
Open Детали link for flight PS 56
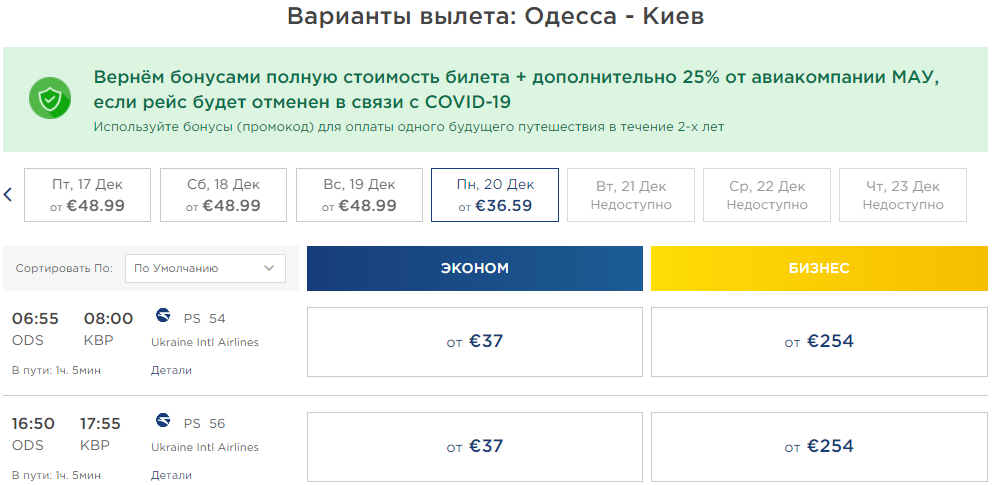(171, 475)
